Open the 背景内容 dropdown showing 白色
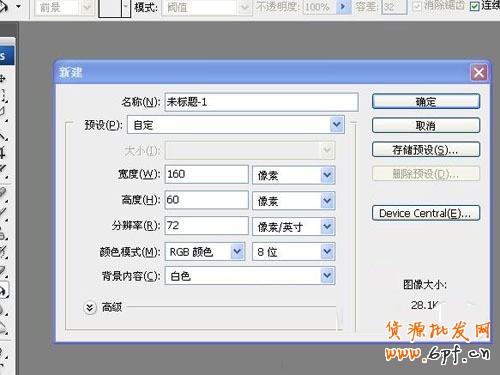500x375 pixels. (x=250, y=276)
